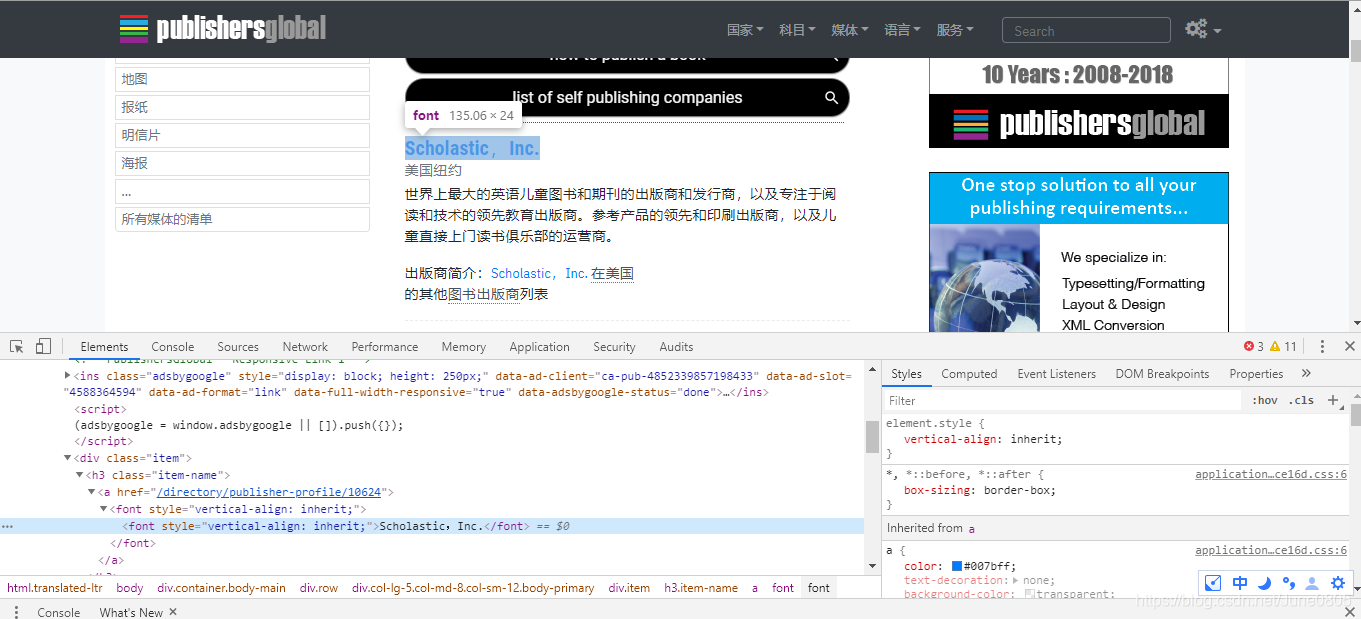1361x619 pixels.
Task: Open the 所有媒体的清单 link
Action: coord(242,219)
